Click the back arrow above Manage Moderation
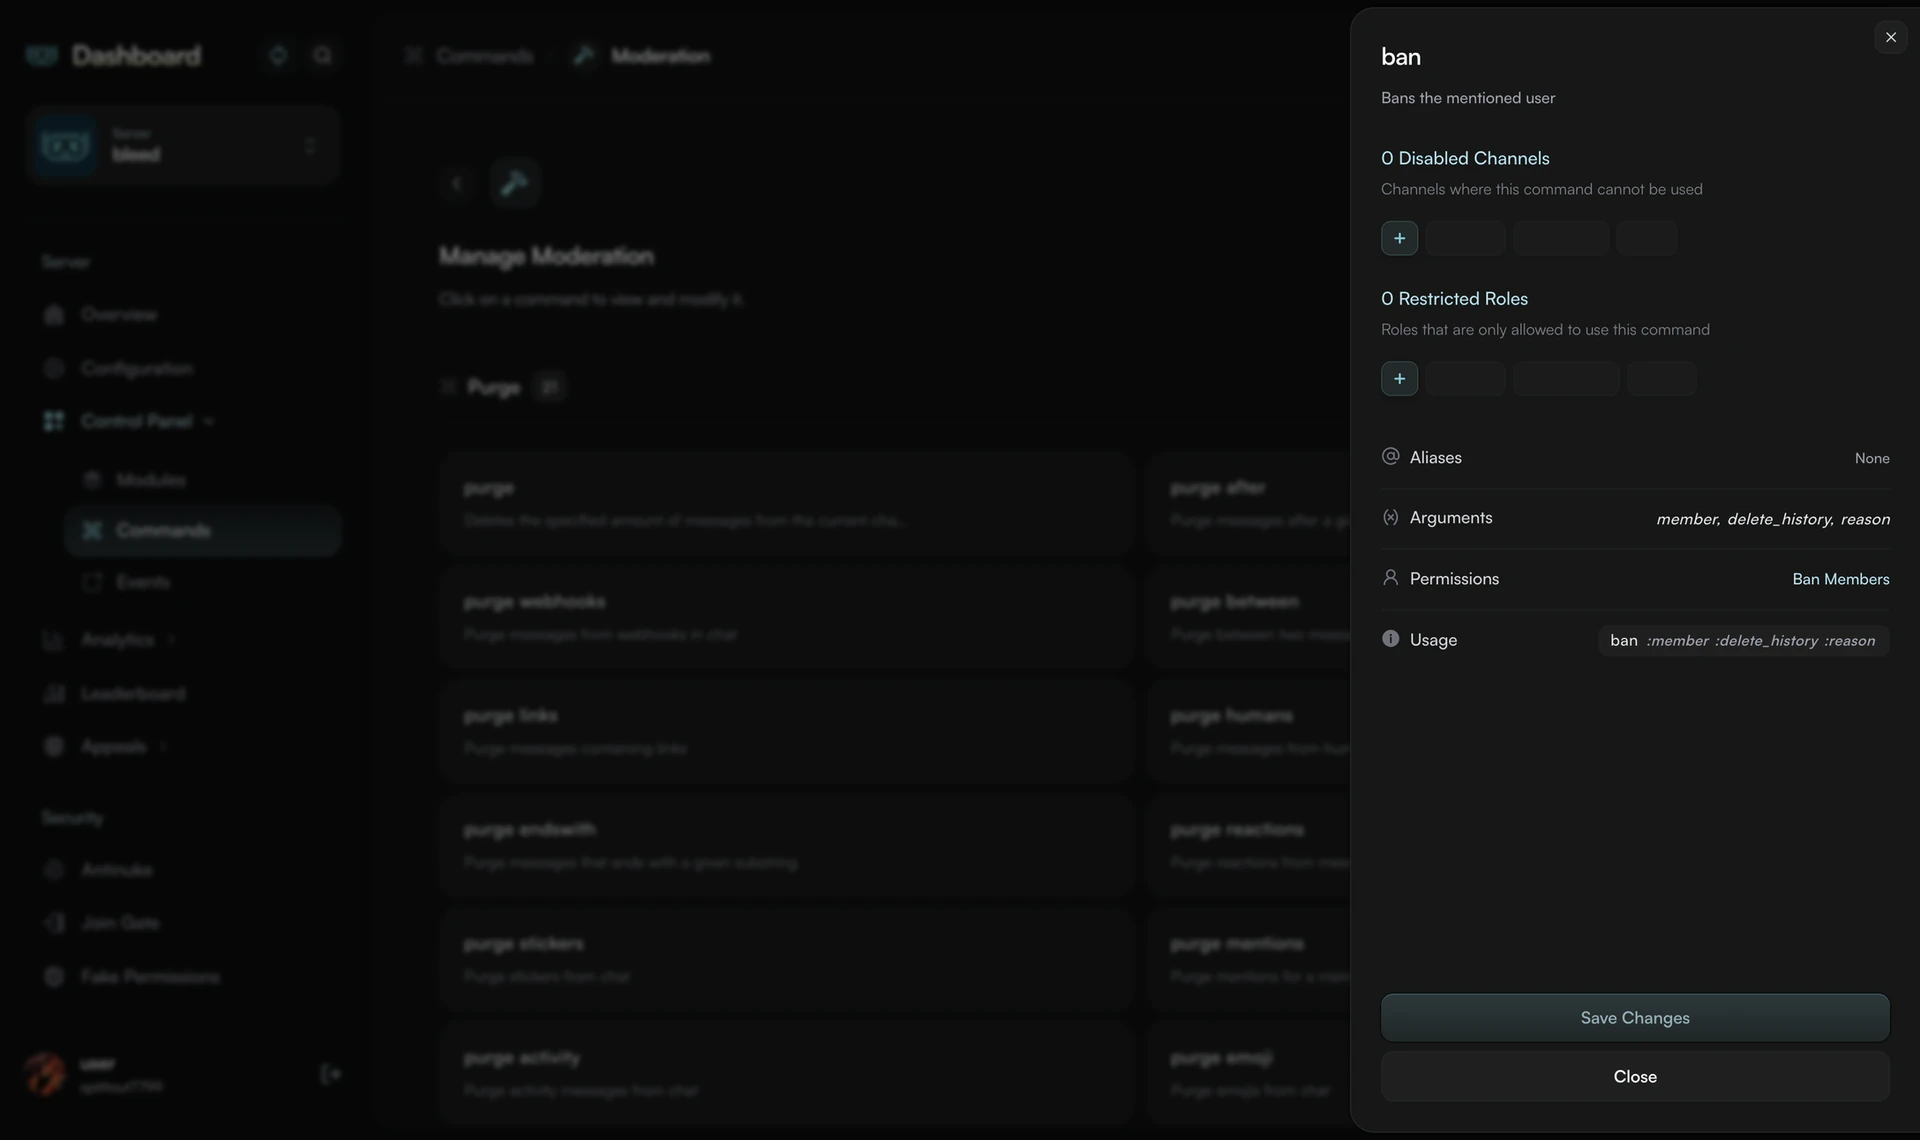 (456, 183)
